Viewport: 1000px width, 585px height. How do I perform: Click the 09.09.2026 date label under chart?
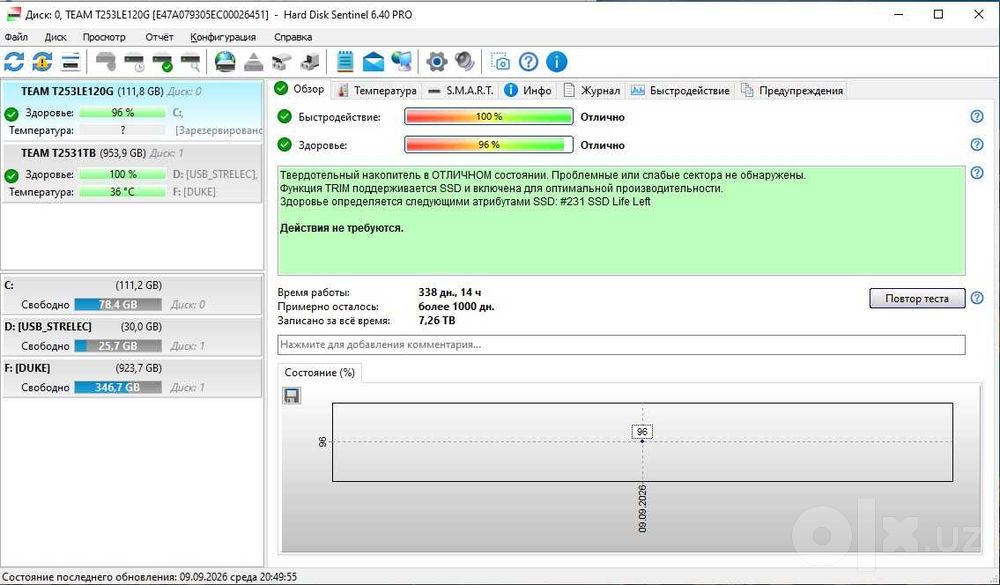[642, 508]
